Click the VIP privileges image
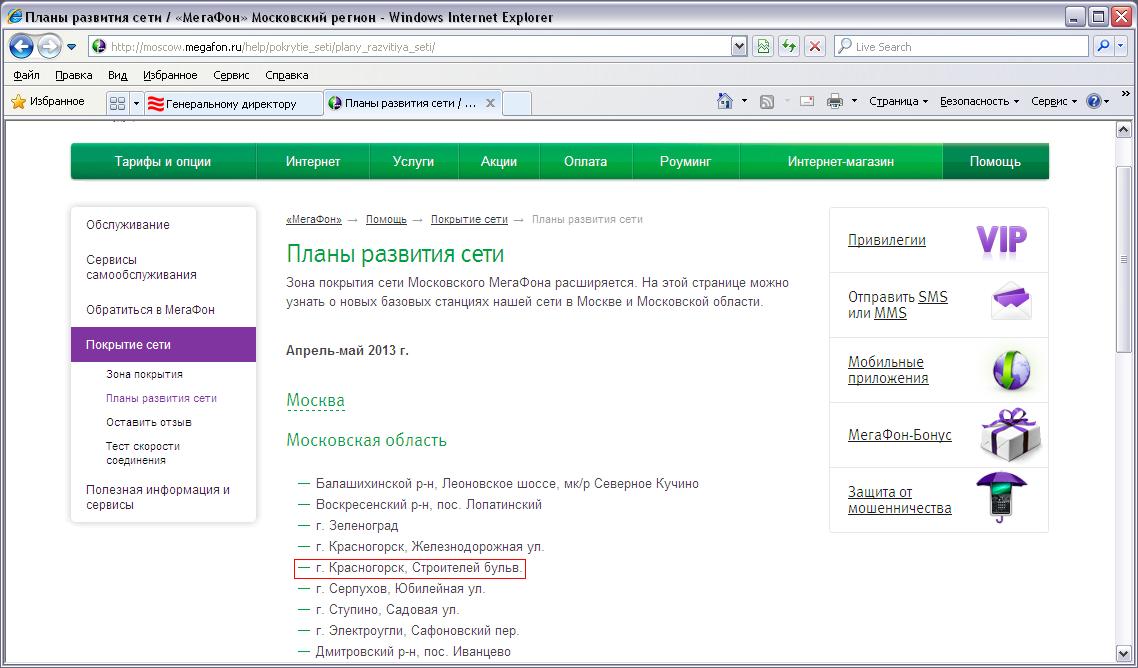This screenshot has height=668, width=1138. coord(1001,240)
